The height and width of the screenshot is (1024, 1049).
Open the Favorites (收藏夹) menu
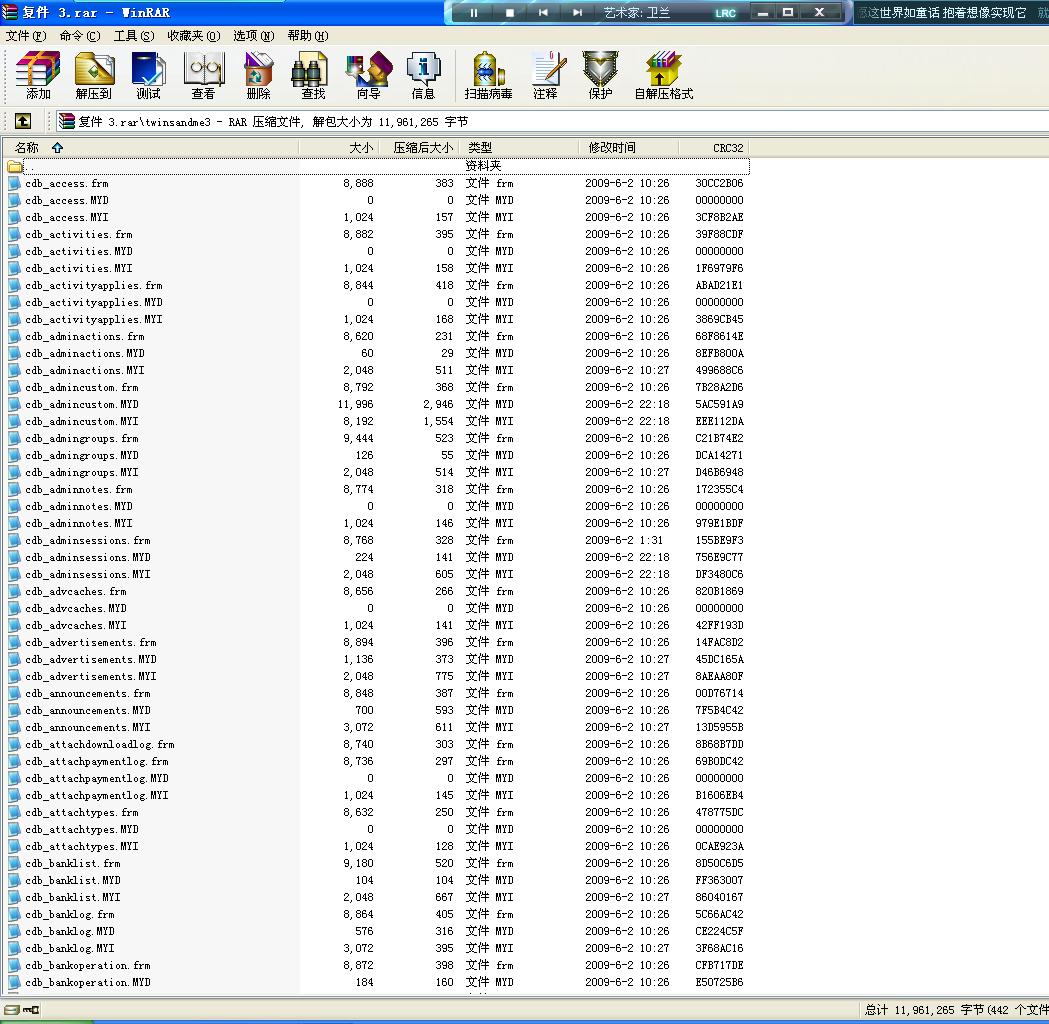point(193,35)
